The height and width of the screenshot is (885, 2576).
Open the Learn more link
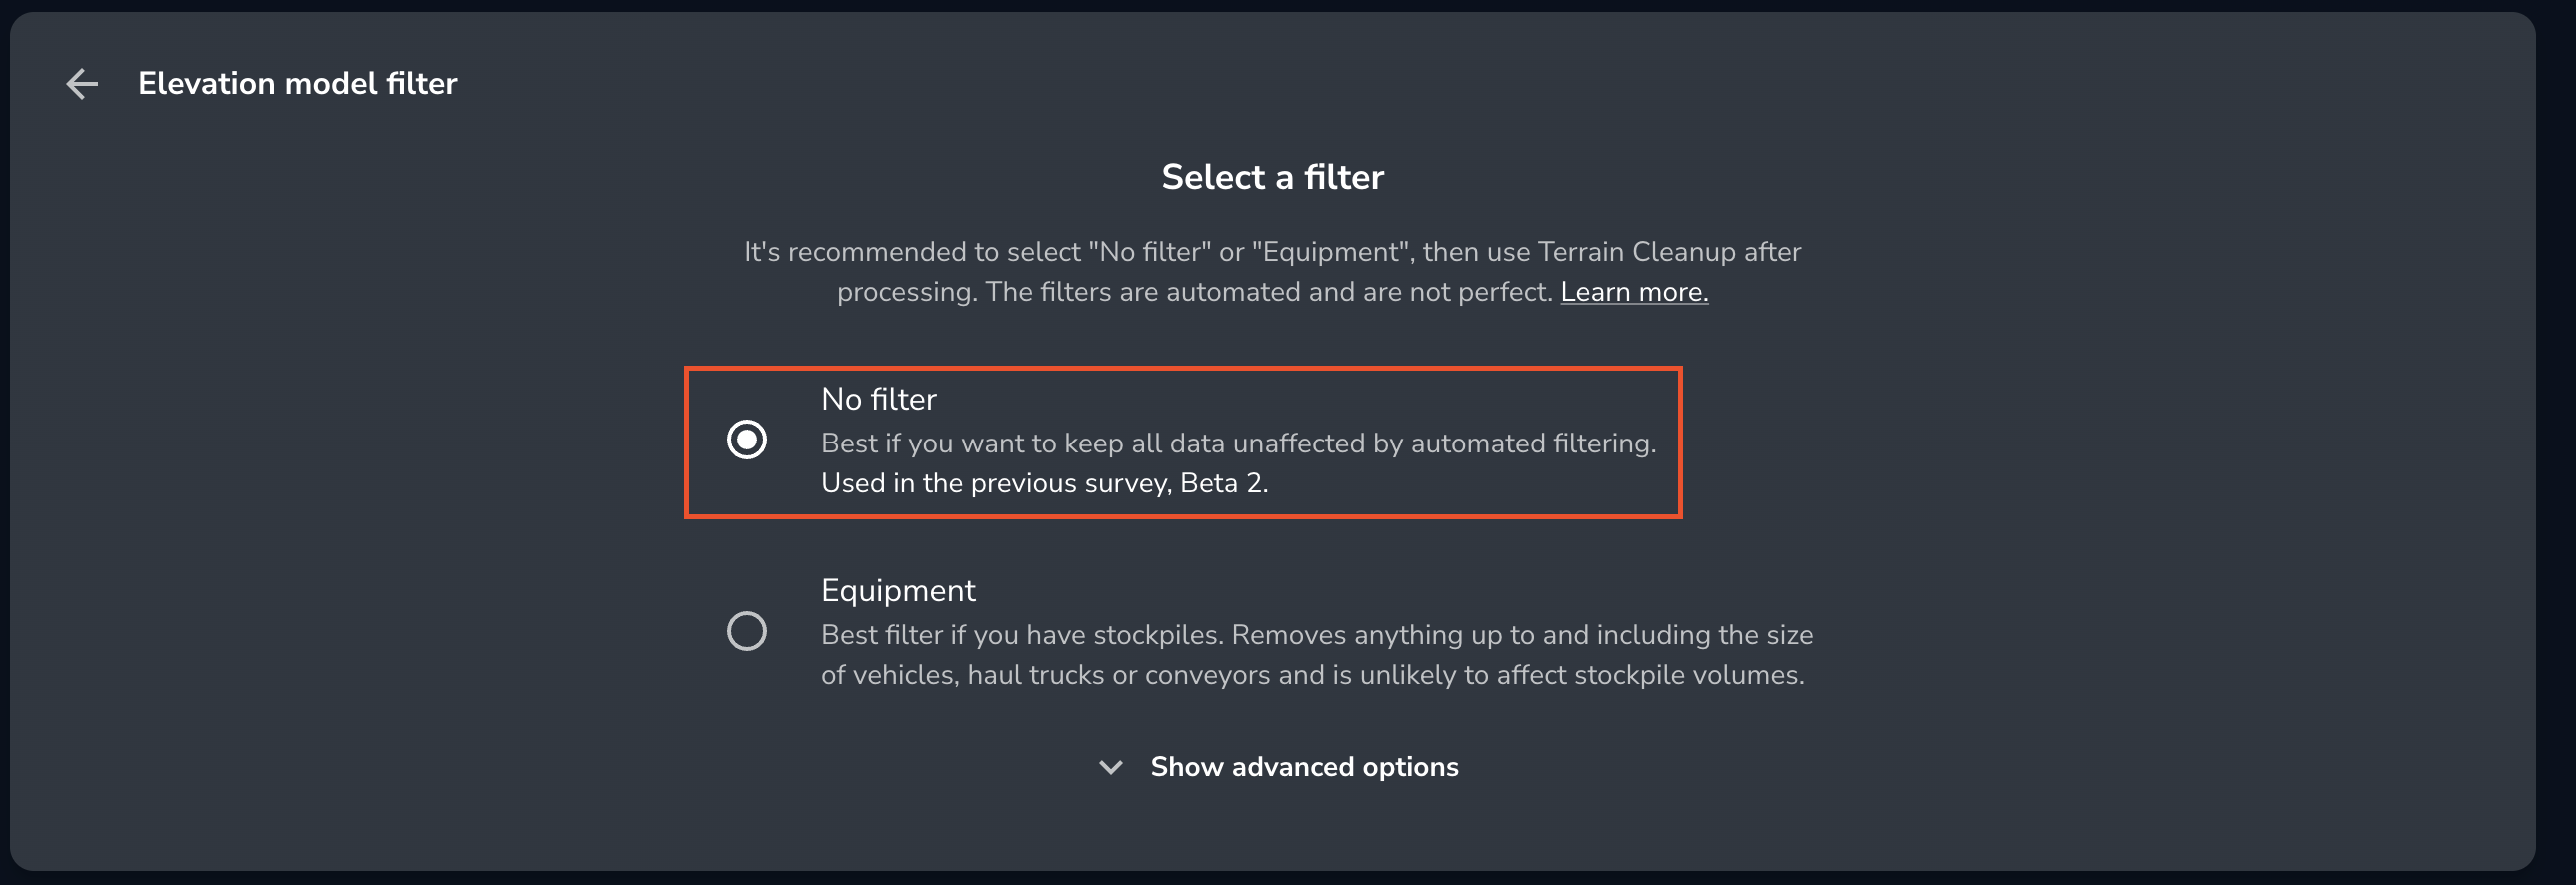[x=1633, y=292]
